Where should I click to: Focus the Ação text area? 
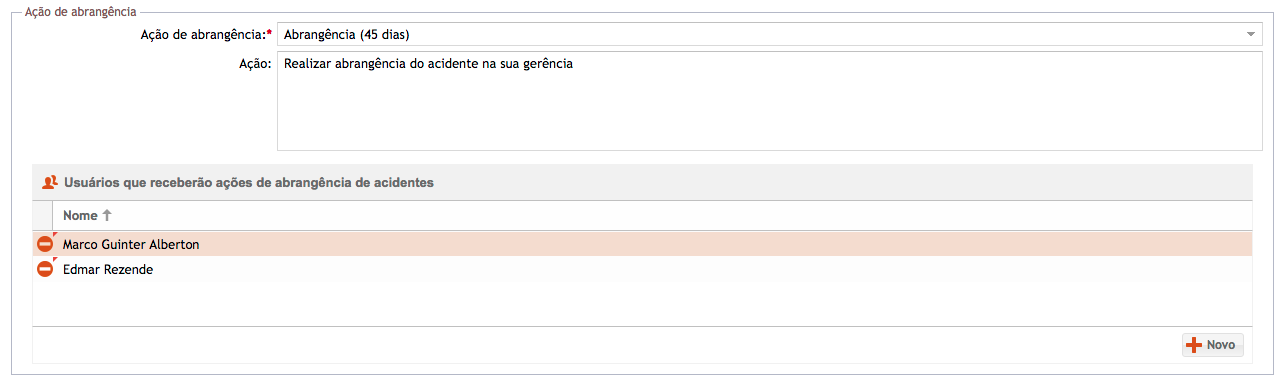point(769,101)
